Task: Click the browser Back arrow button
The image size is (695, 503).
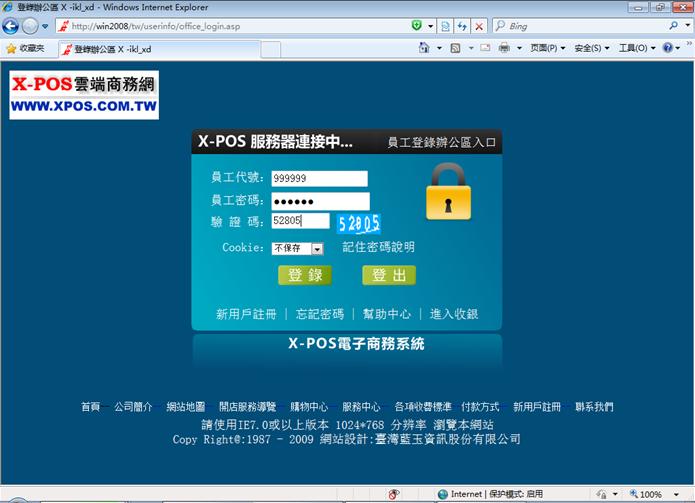Action: pyautogui.click(x=11, y=26)
